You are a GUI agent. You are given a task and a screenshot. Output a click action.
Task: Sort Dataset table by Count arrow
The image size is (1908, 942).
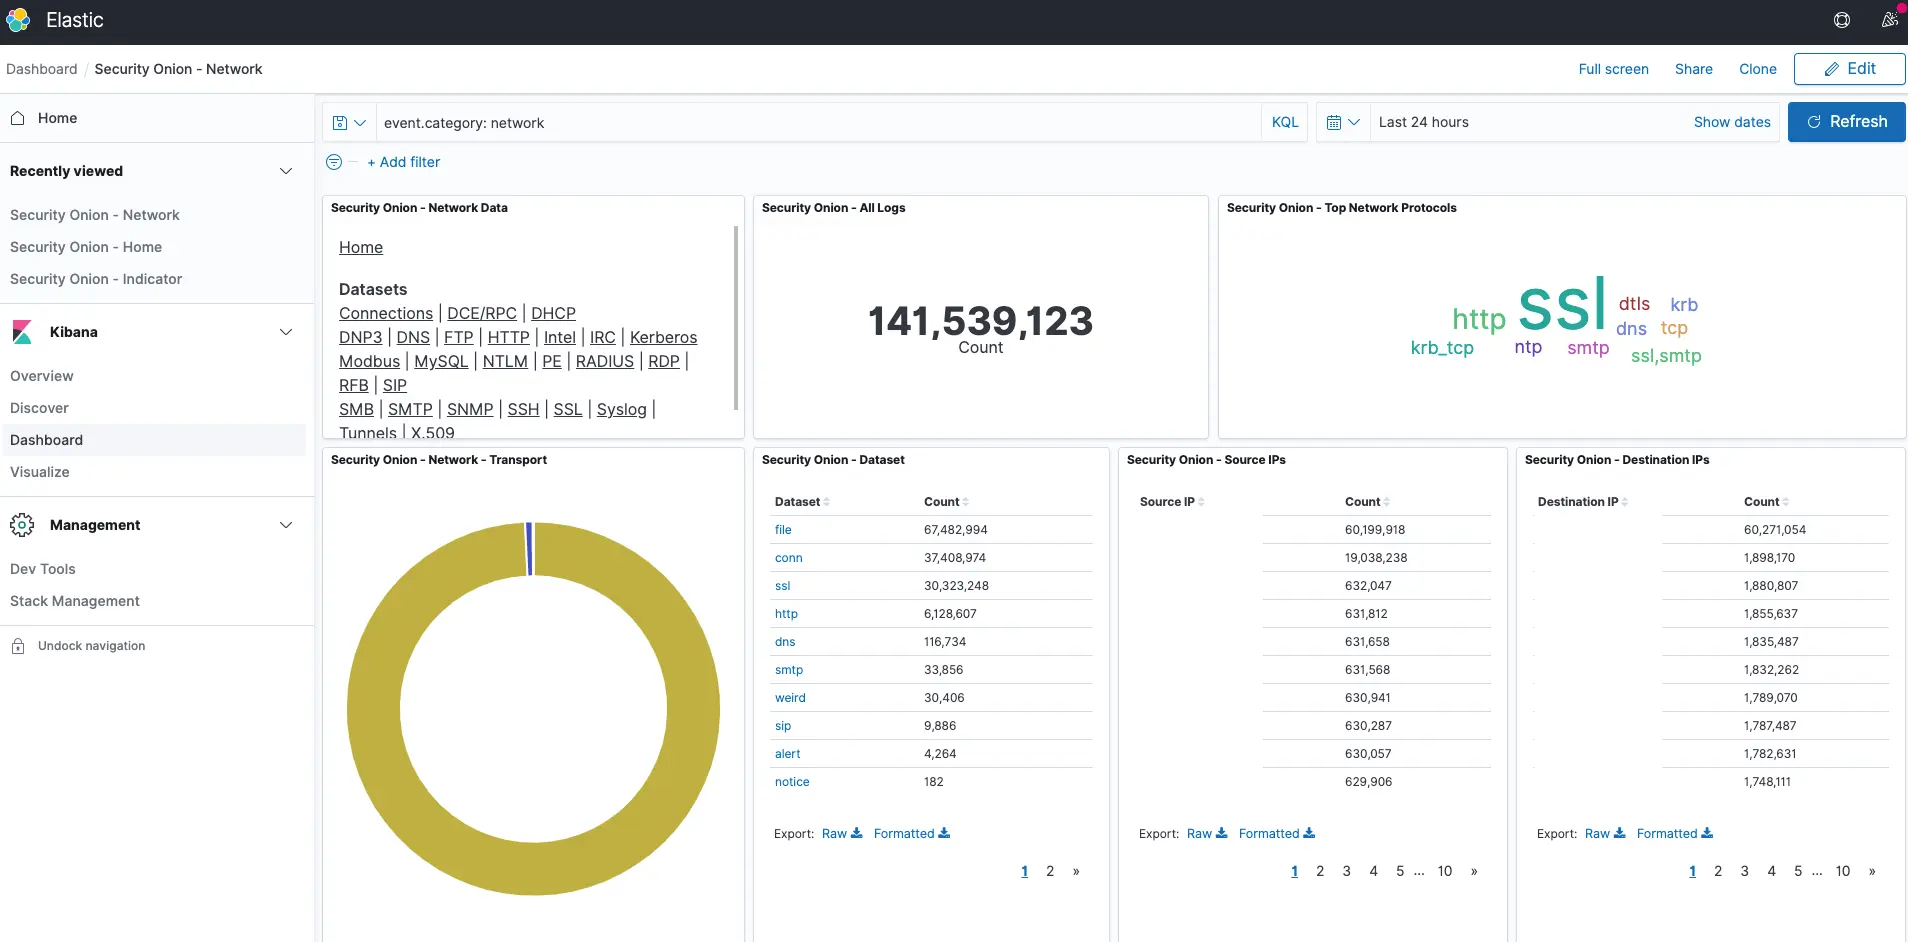tap(965, 502)
